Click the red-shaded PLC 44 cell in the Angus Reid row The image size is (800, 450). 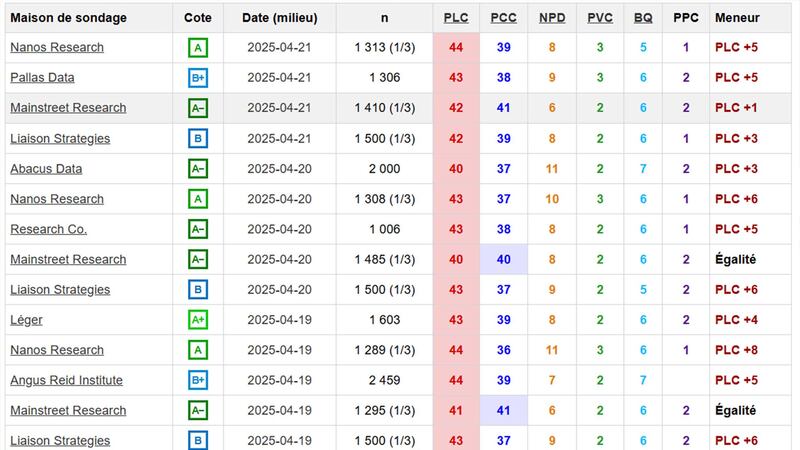tap(456, 381)
